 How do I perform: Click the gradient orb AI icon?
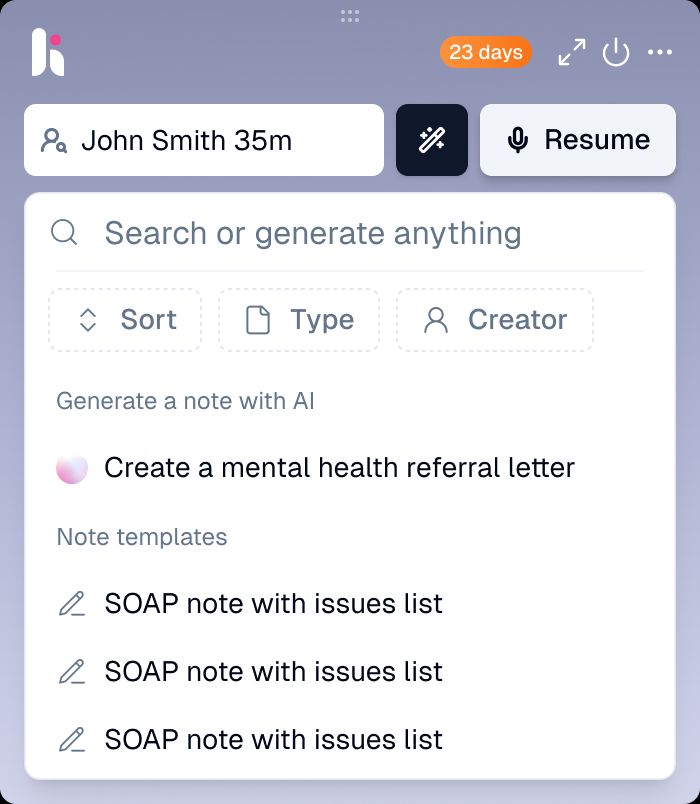(x=72, y=468)
